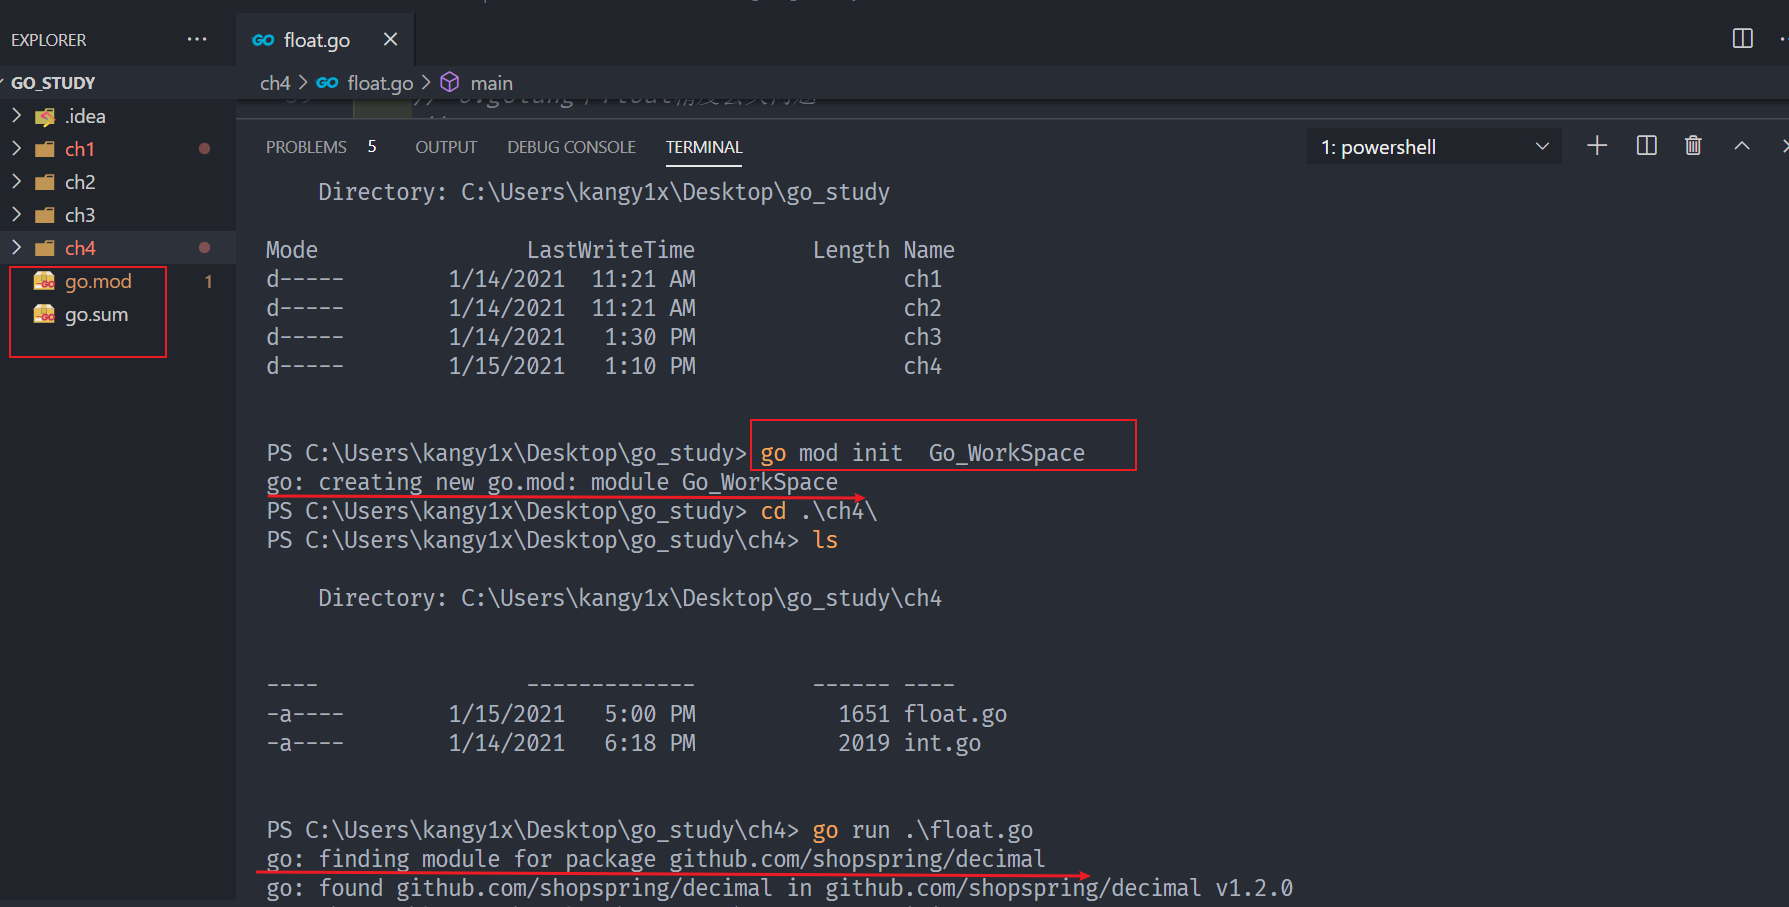This screenshot has height=907, width=1789.
Task: Select the .idea folder in Explorer
Action: [85, 115]
